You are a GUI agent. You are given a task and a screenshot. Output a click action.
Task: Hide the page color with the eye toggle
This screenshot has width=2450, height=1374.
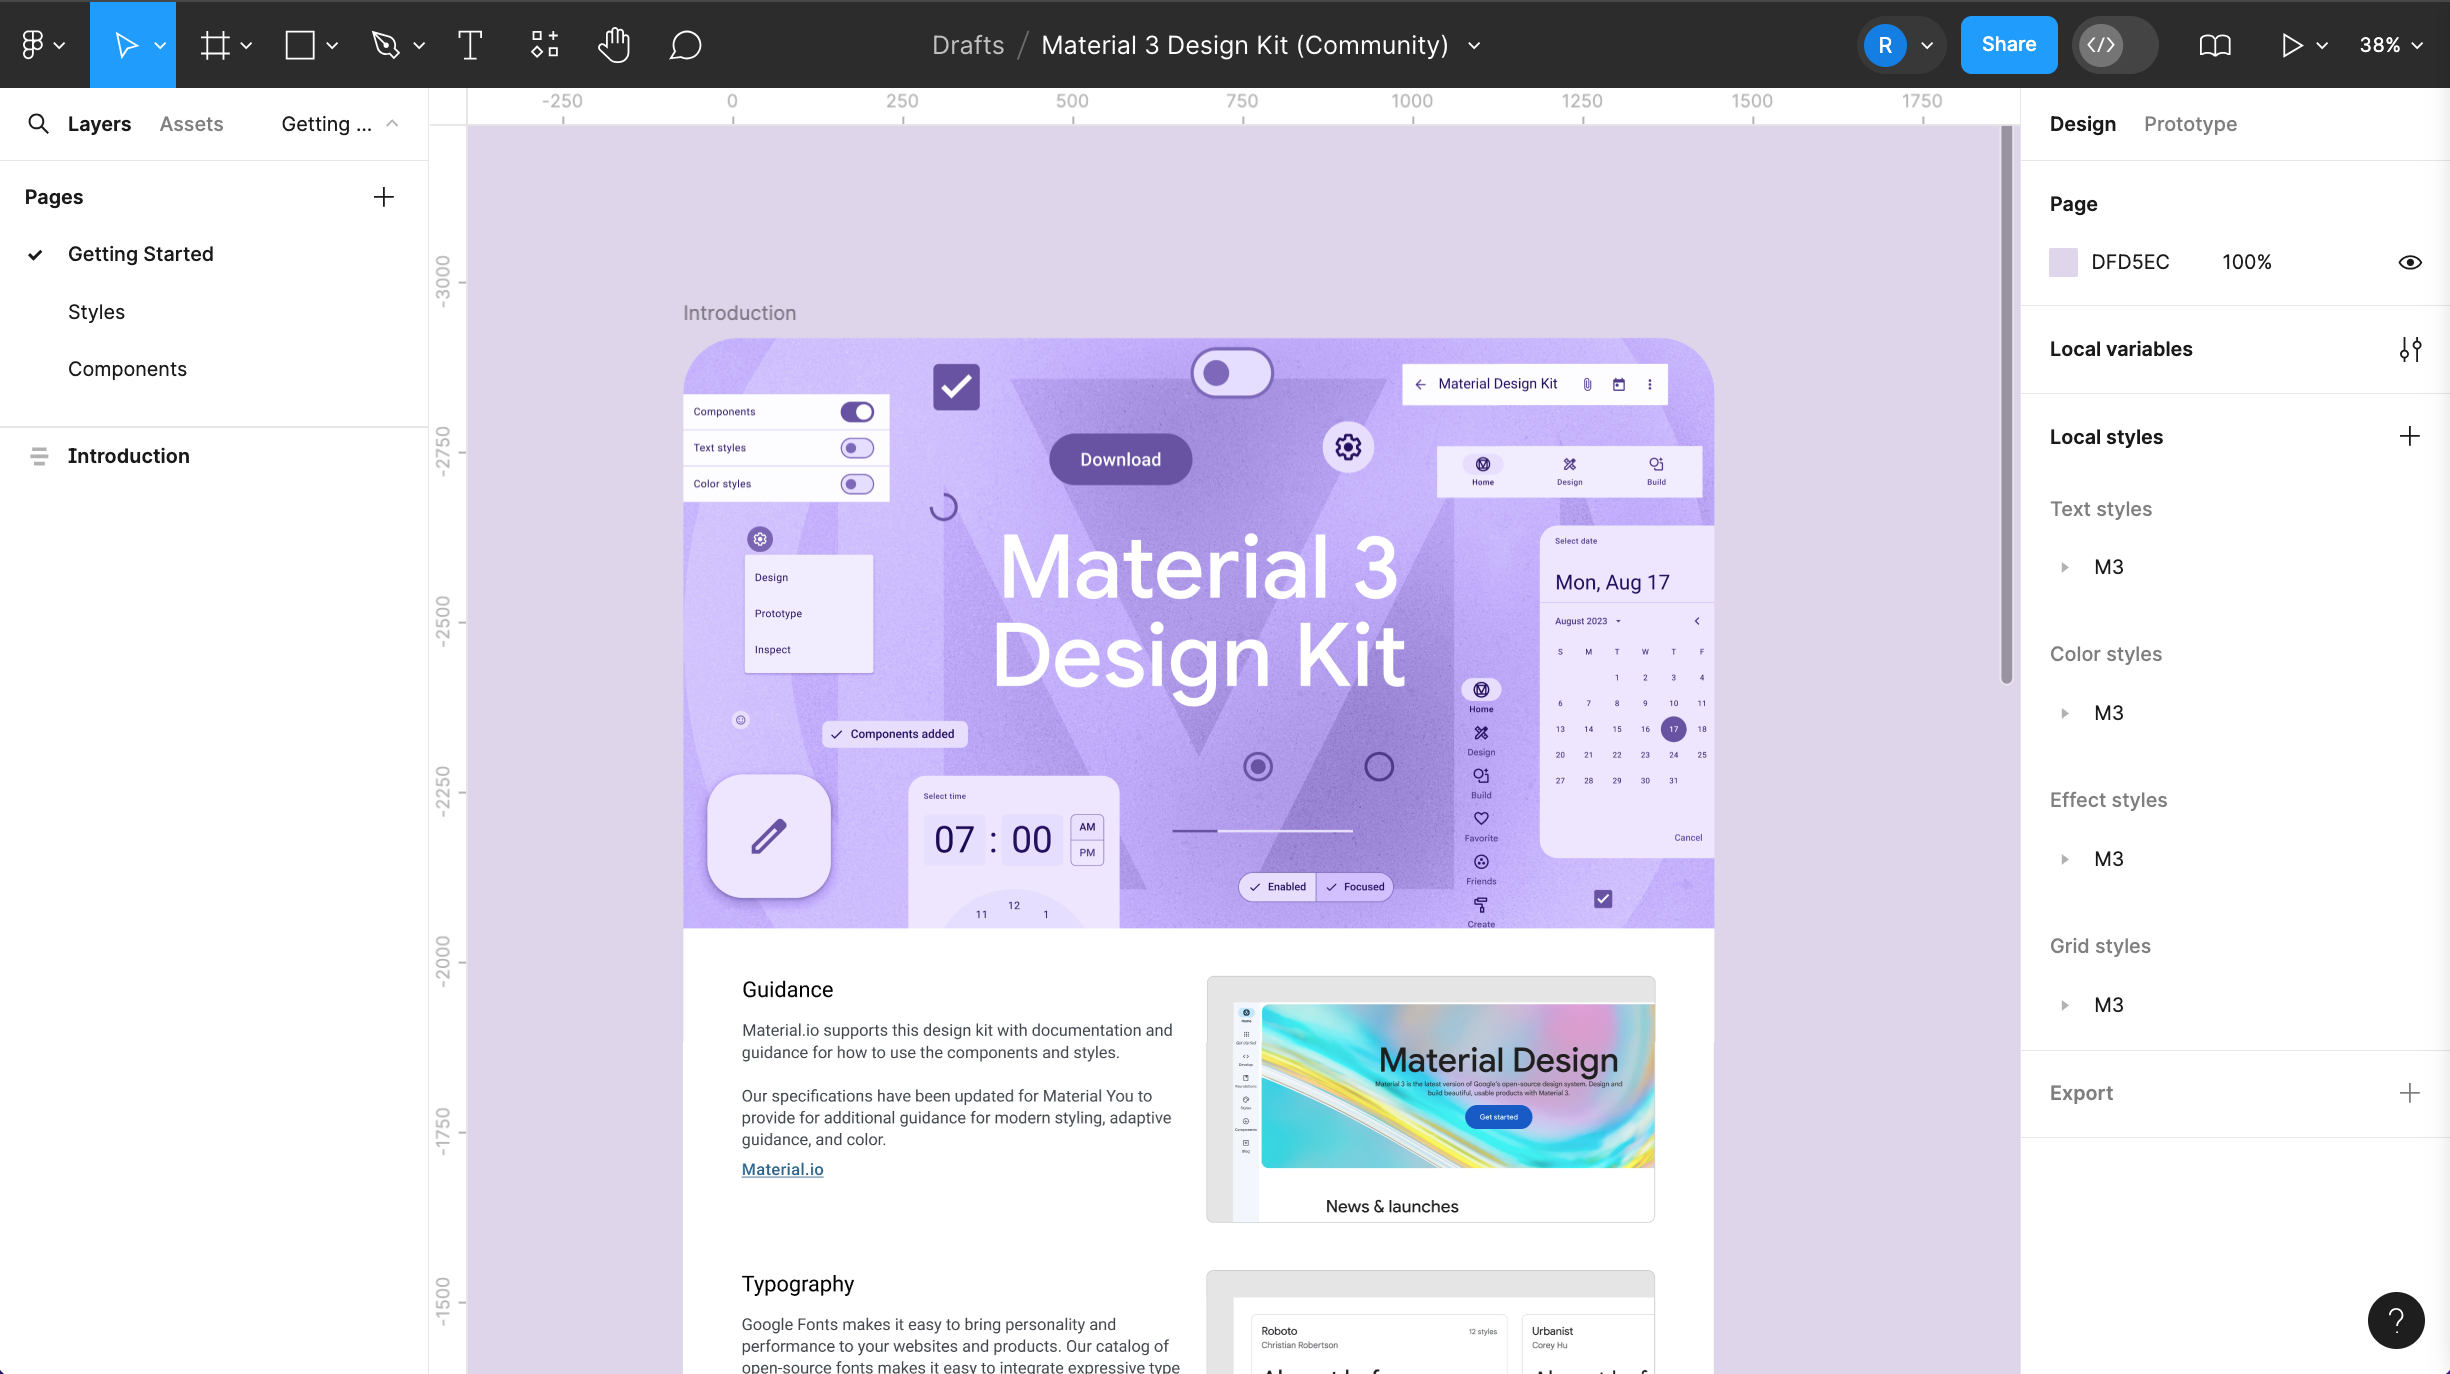2410,262
